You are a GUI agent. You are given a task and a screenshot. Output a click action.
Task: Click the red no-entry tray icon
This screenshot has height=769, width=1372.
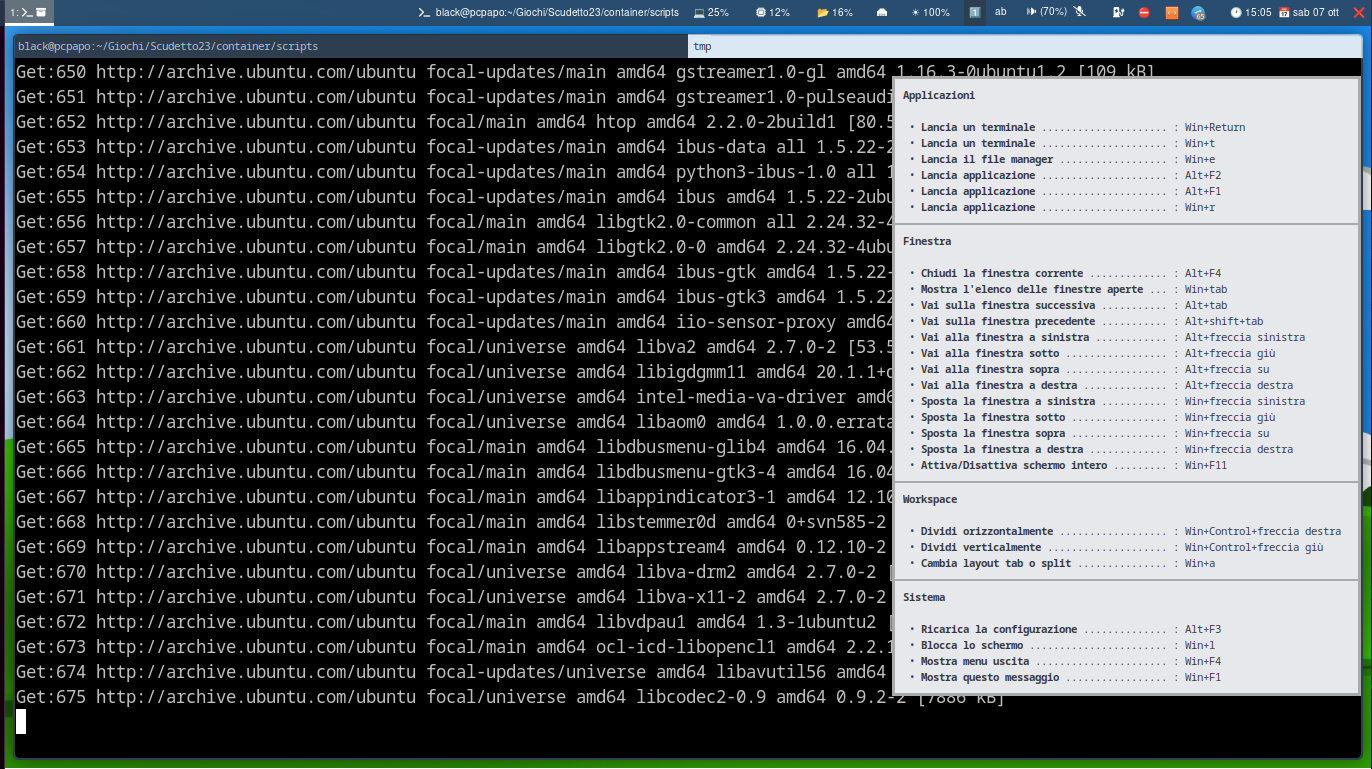pos(1145,12)
